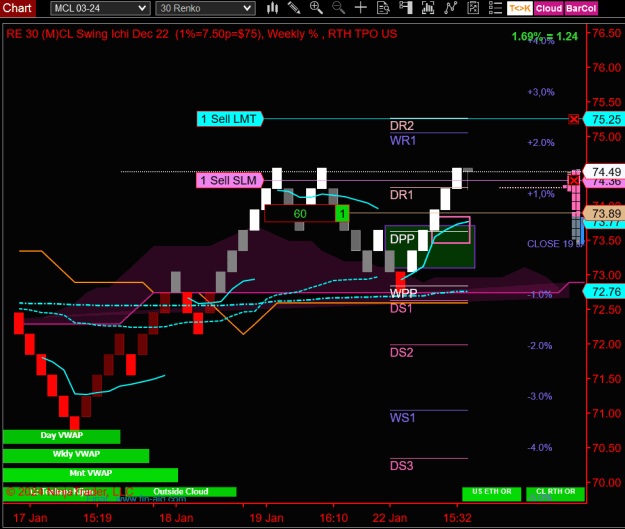Click the US ETH OR button
The image size is (625, 529).
click(491, 494)
